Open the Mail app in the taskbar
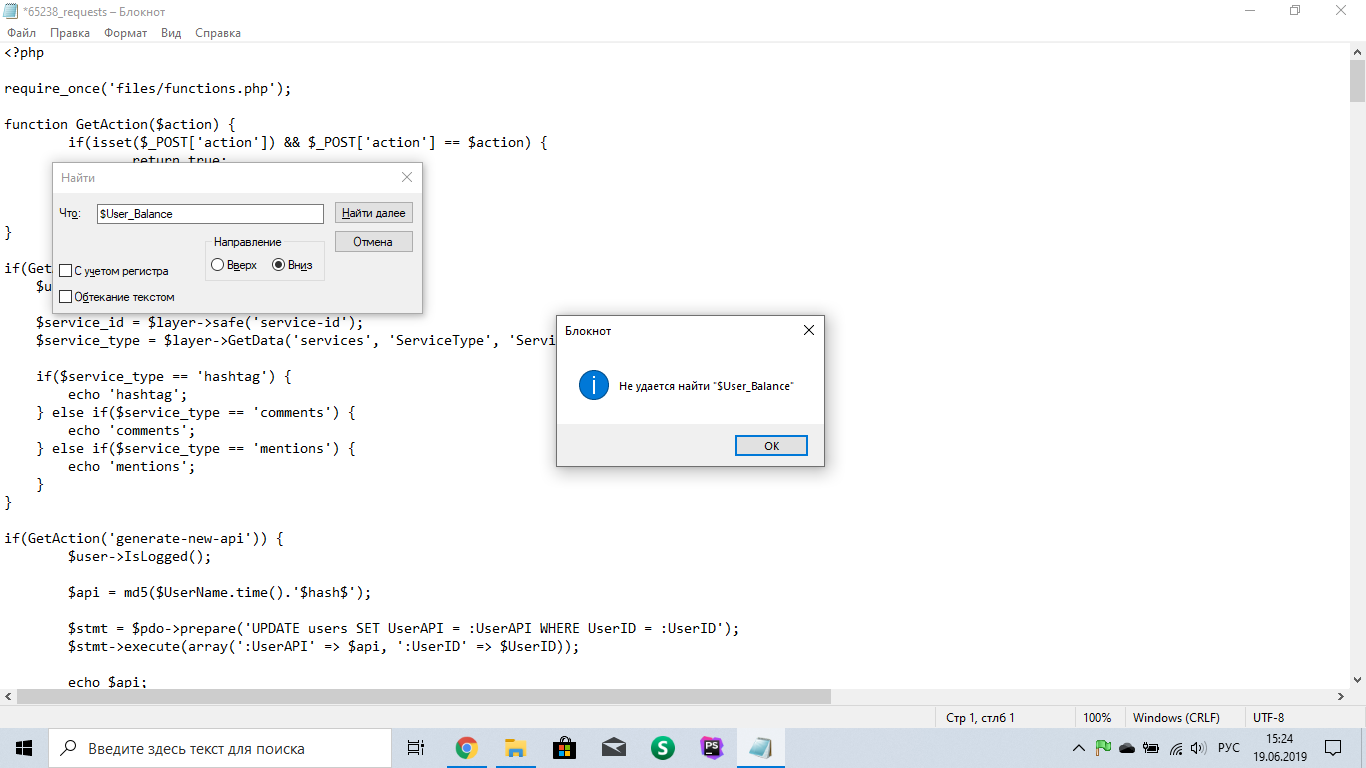Screen dimensions: 1366x768 click(x=613, y=748)
